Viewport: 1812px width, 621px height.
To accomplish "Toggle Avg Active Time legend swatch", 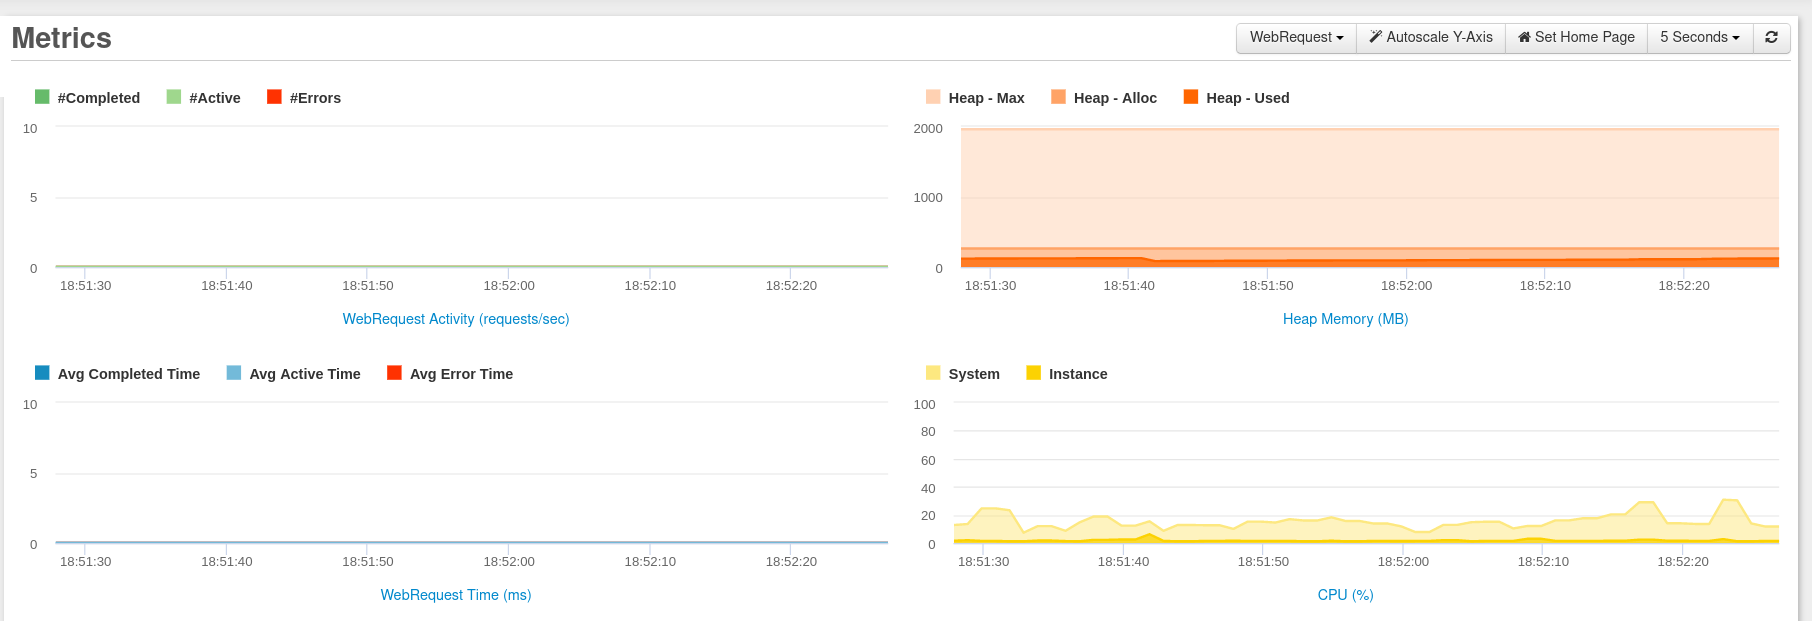I will tap(234, 373).
